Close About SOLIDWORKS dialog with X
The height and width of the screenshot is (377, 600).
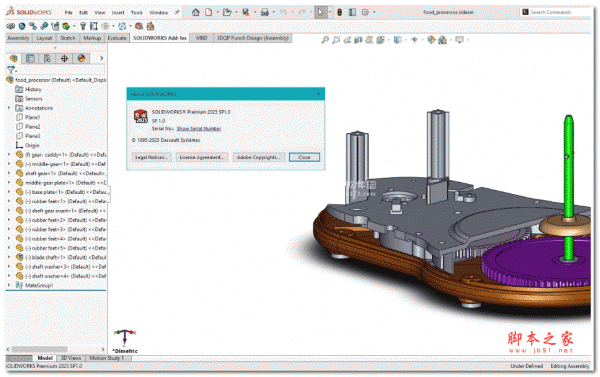(318, 94)
